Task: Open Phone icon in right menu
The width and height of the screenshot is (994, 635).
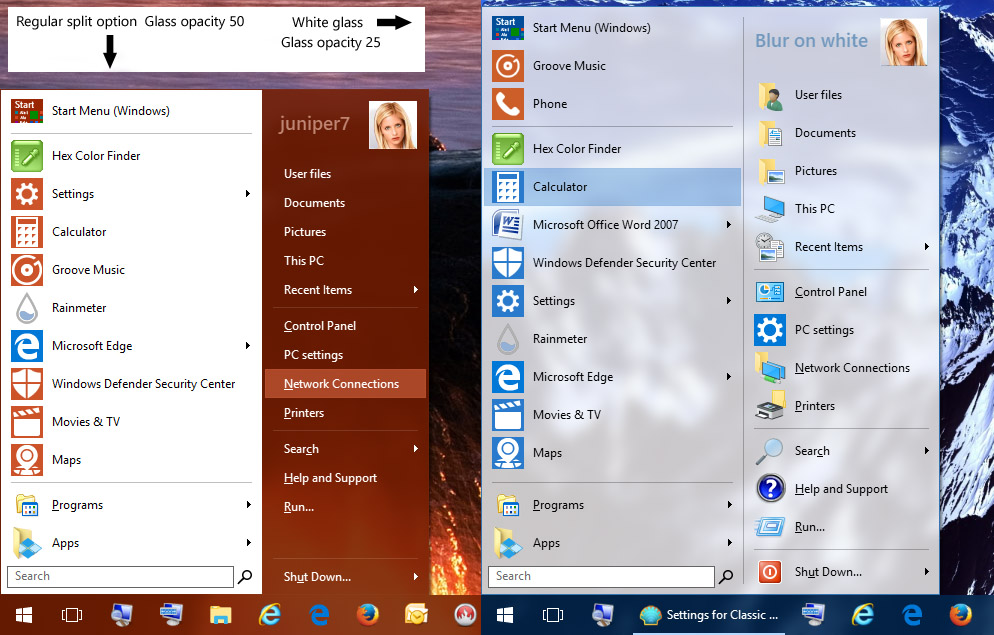Action: point(508,104)
